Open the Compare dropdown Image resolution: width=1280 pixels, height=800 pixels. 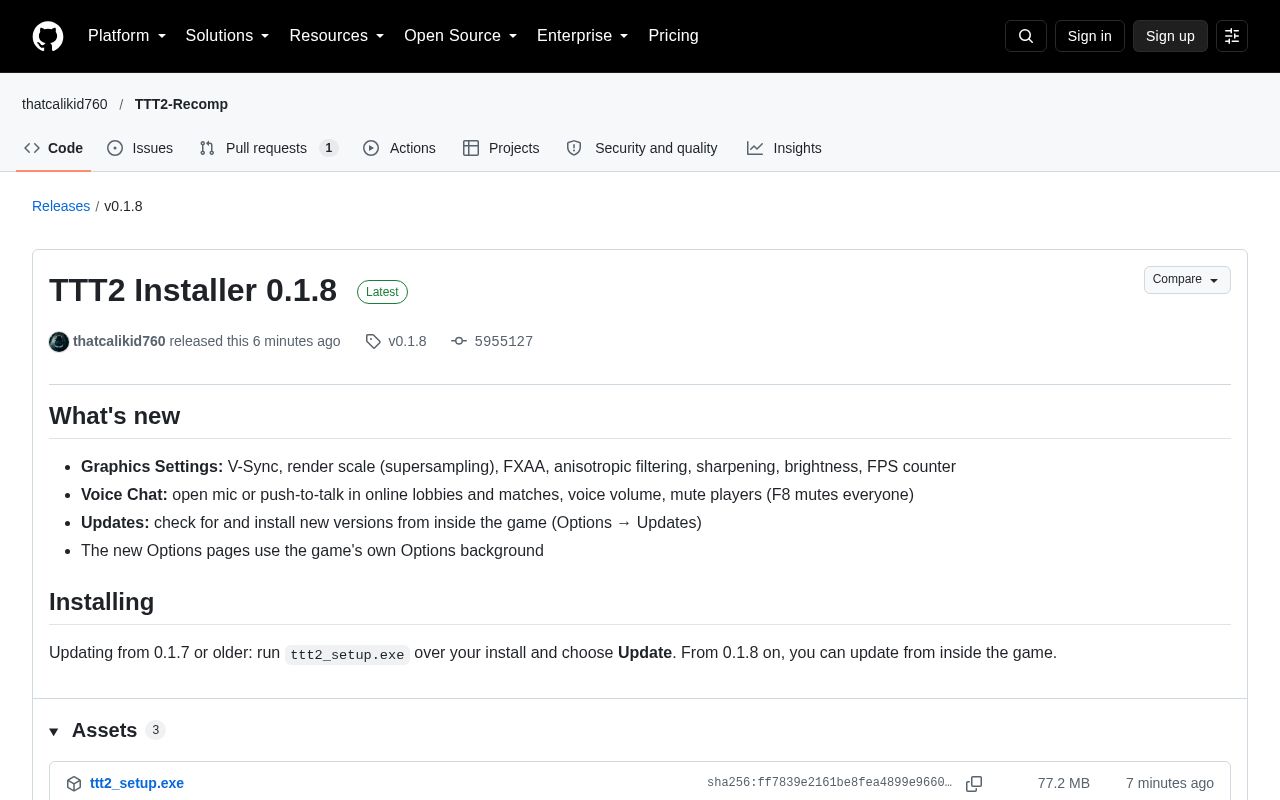[1187, 280]
